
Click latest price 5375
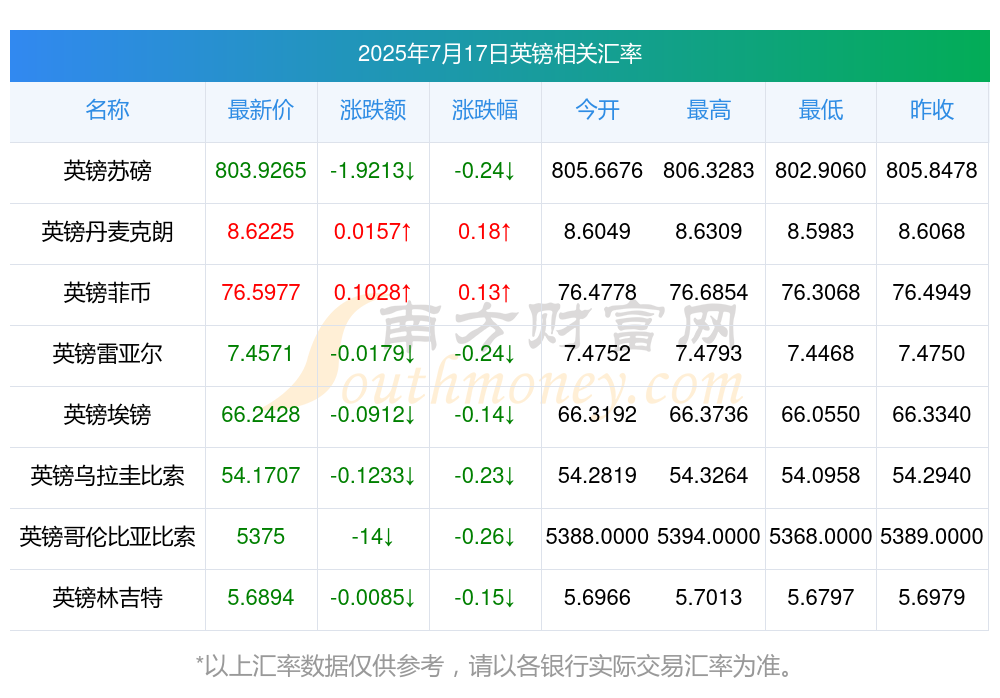260,537
